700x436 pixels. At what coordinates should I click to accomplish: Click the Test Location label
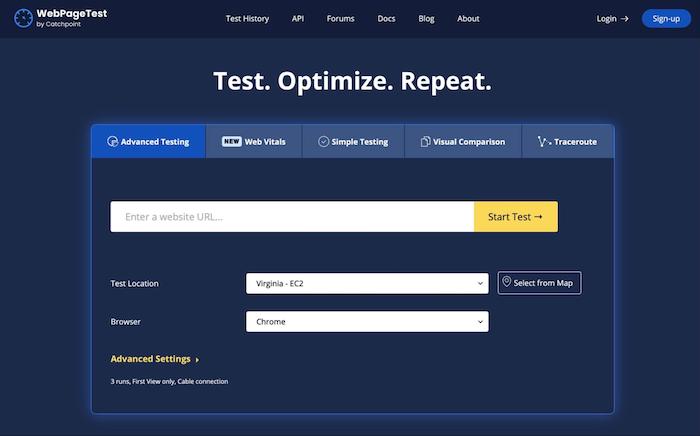tap(134, 283)
